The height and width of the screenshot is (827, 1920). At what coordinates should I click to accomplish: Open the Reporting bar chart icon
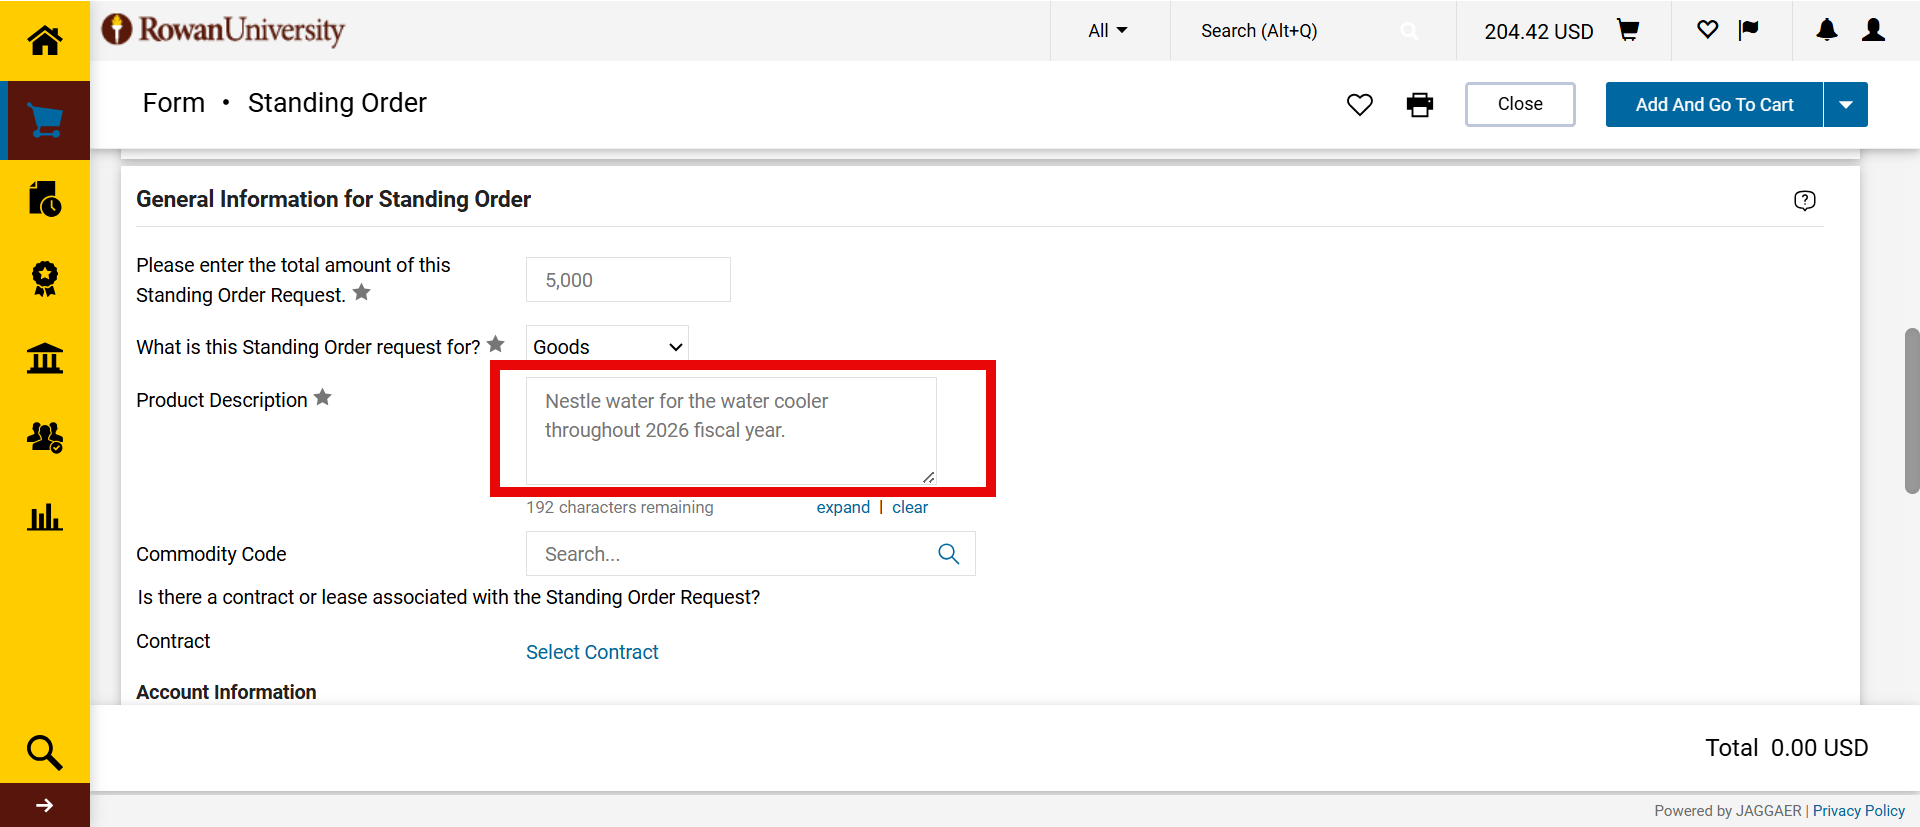[x=44, y=517]
